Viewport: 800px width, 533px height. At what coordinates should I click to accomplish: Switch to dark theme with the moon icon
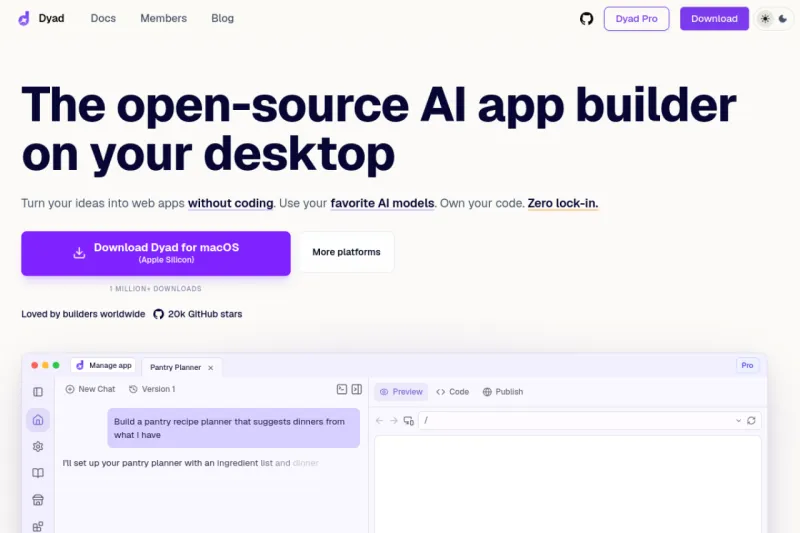tap(783, 19)
